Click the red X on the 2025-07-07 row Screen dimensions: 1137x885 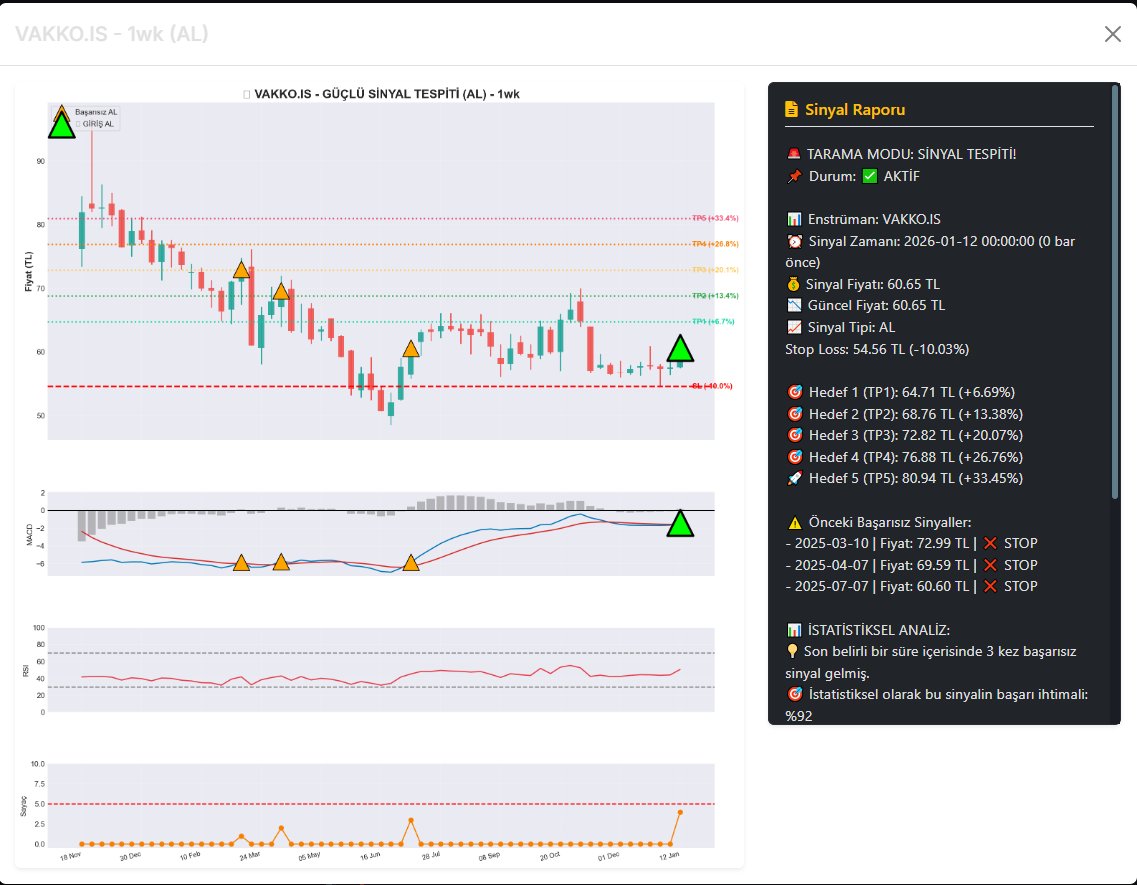coord(991,586)
